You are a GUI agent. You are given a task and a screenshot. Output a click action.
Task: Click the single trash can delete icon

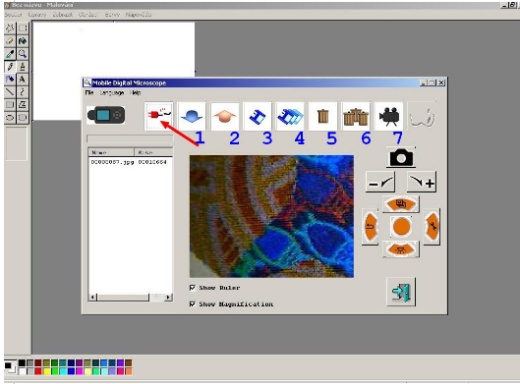coord(323,116)
